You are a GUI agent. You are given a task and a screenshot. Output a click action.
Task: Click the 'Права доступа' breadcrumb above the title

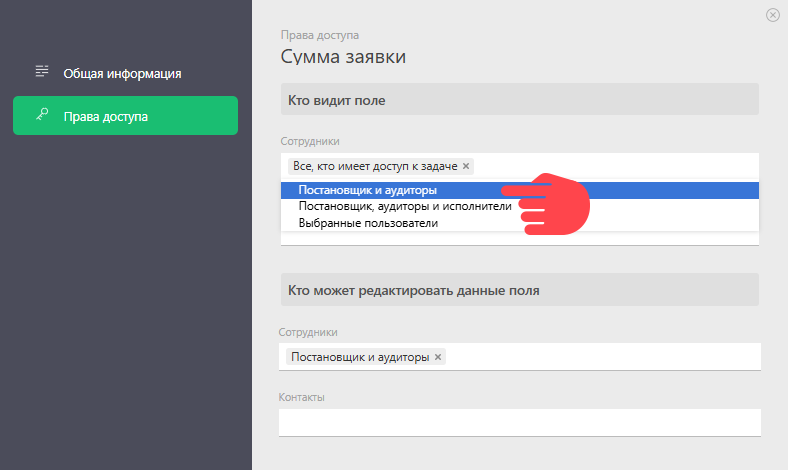(320, 35)
